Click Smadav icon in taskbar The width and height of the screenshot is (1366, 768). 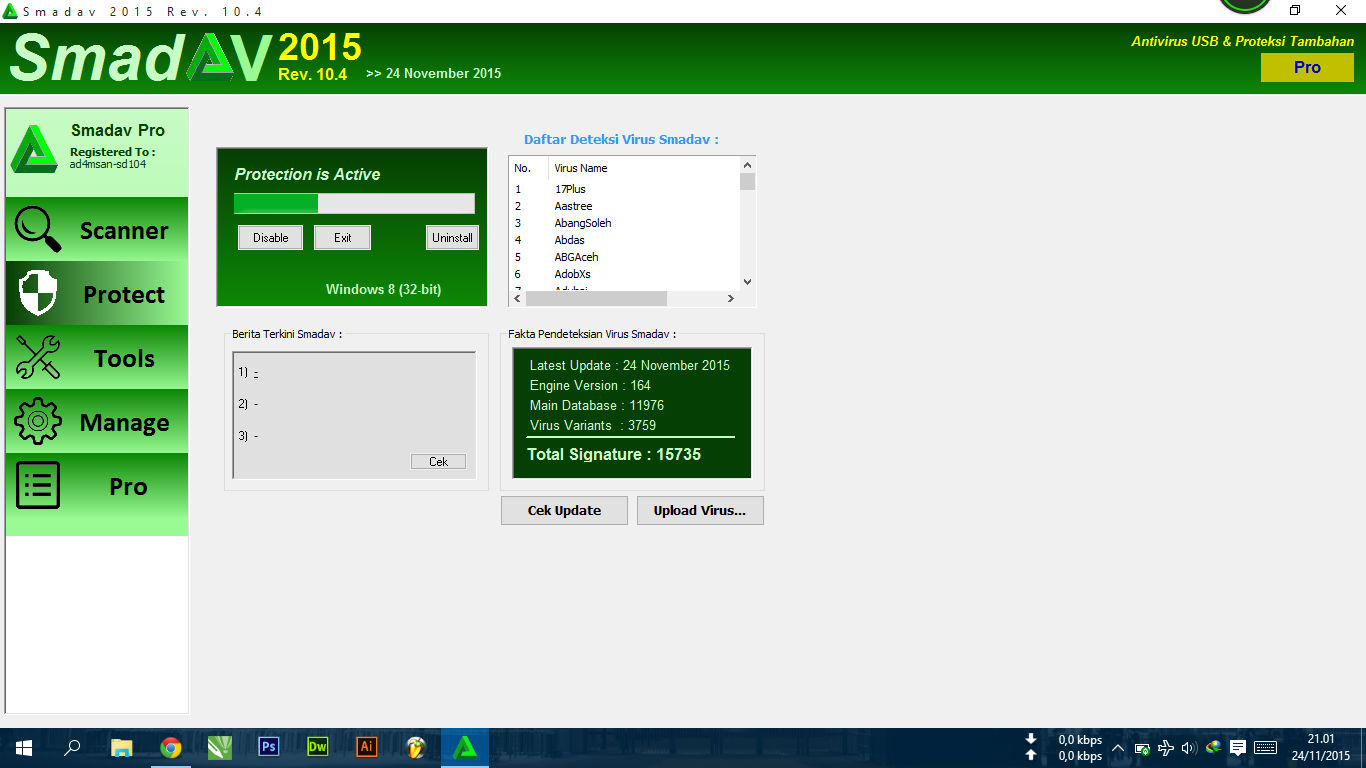click(x=464, y=748)
